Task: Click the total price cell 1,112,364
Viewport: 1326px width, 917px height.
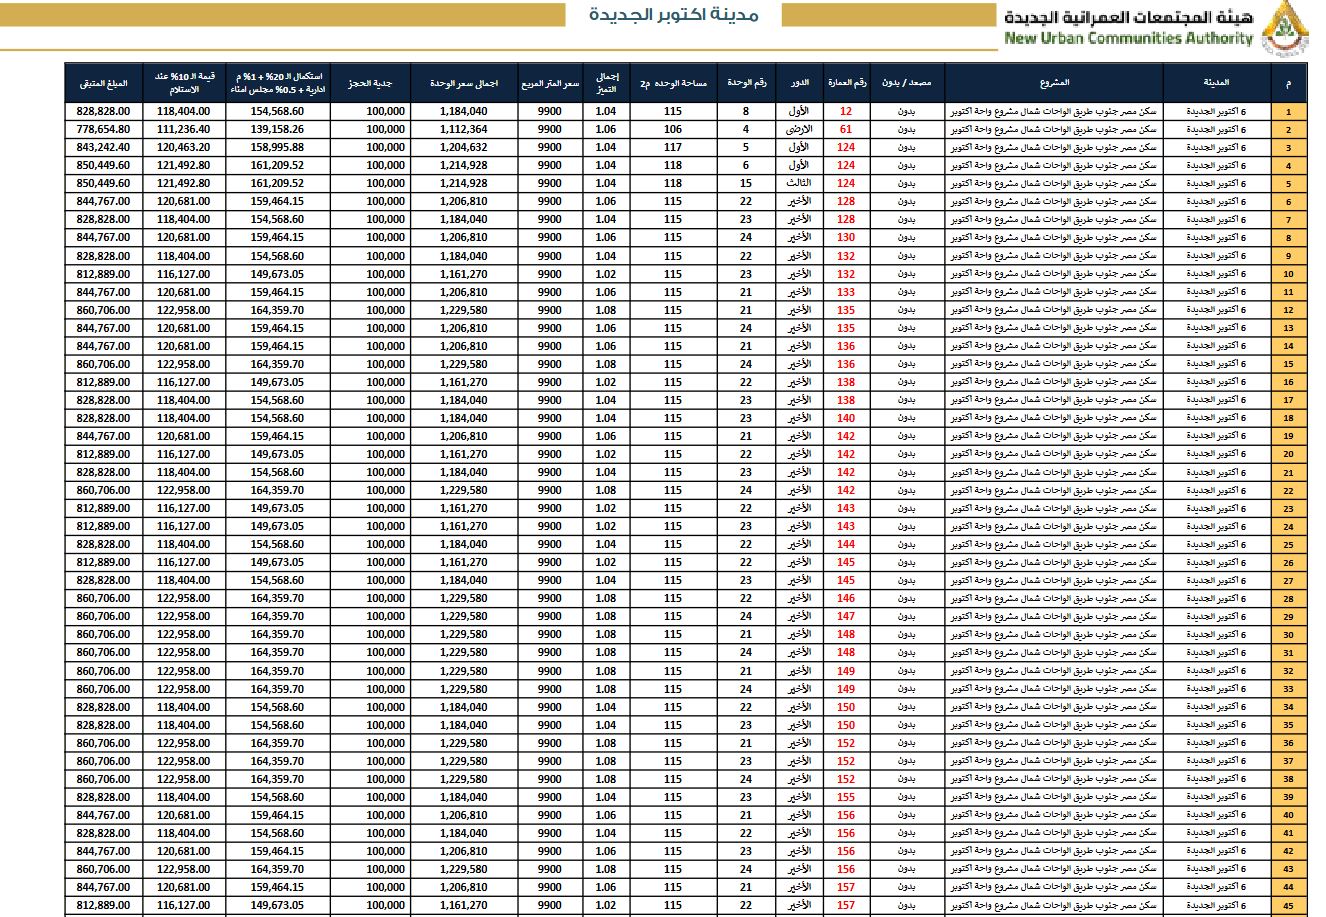Action: (x=463, y=130)
